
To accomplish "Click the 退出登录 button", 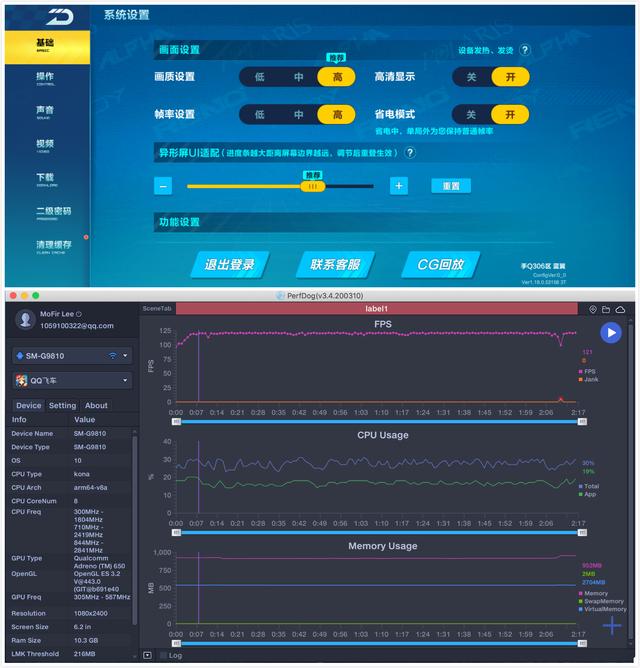I will (230, 265).
